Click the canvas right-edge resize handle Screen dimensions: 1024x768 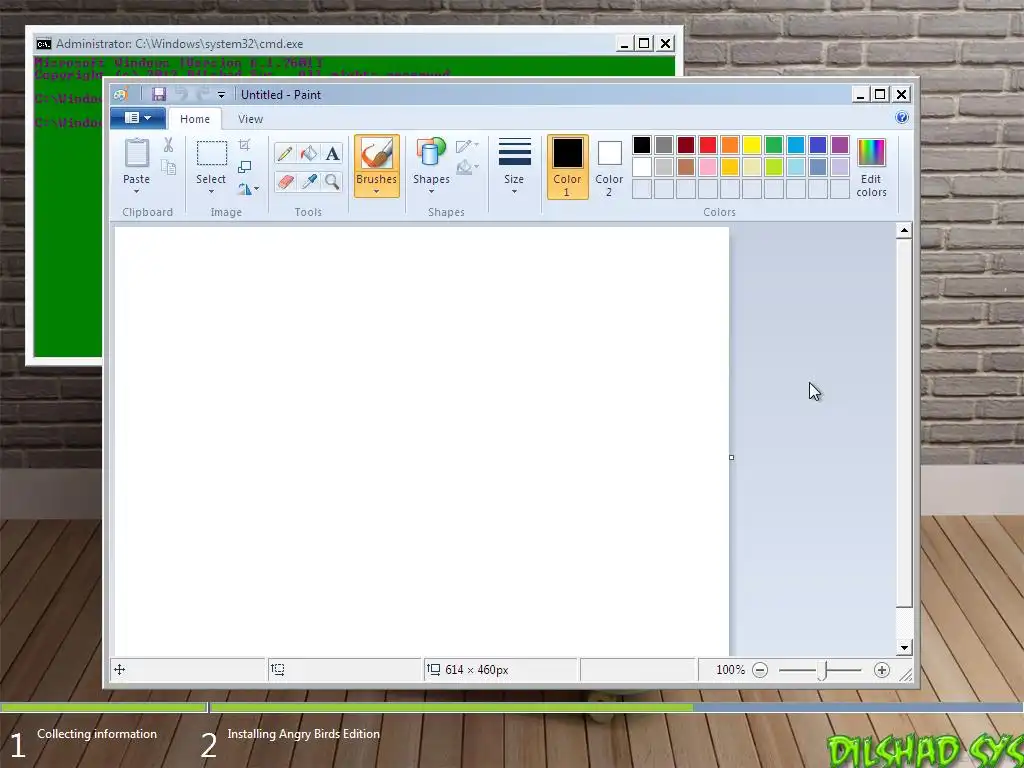tap(731, 458)
